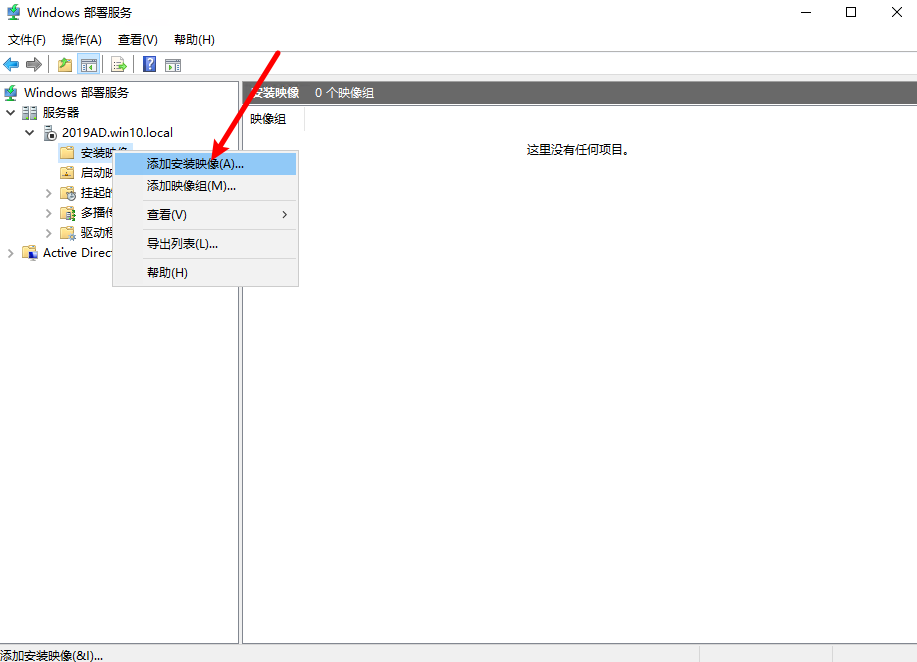
Task: Choose 添加安装映像(A)... from context menu
Action: pos(195,163)
